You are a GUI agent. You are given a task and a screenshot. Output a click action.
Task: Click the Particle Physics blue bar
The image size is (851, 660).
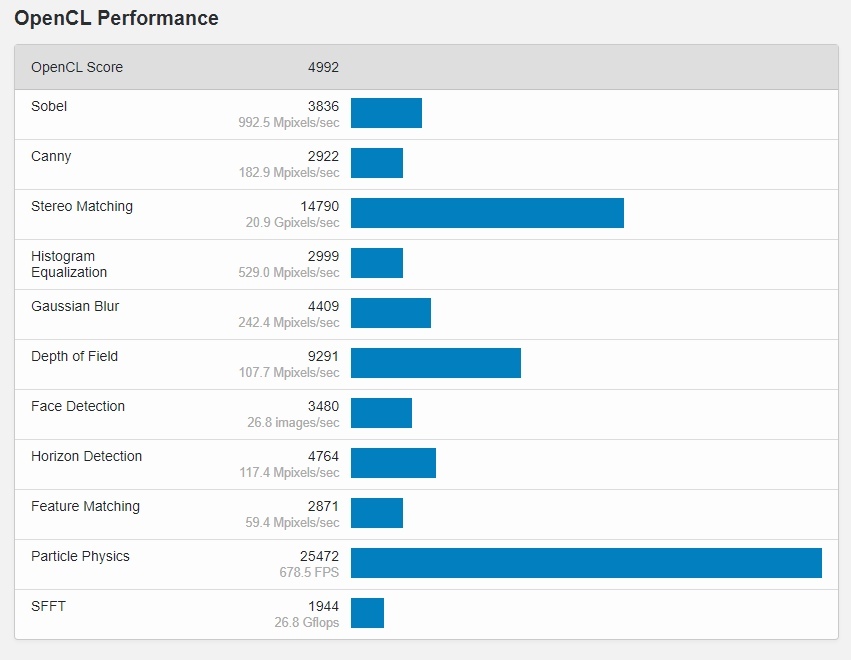click(586, 563)
